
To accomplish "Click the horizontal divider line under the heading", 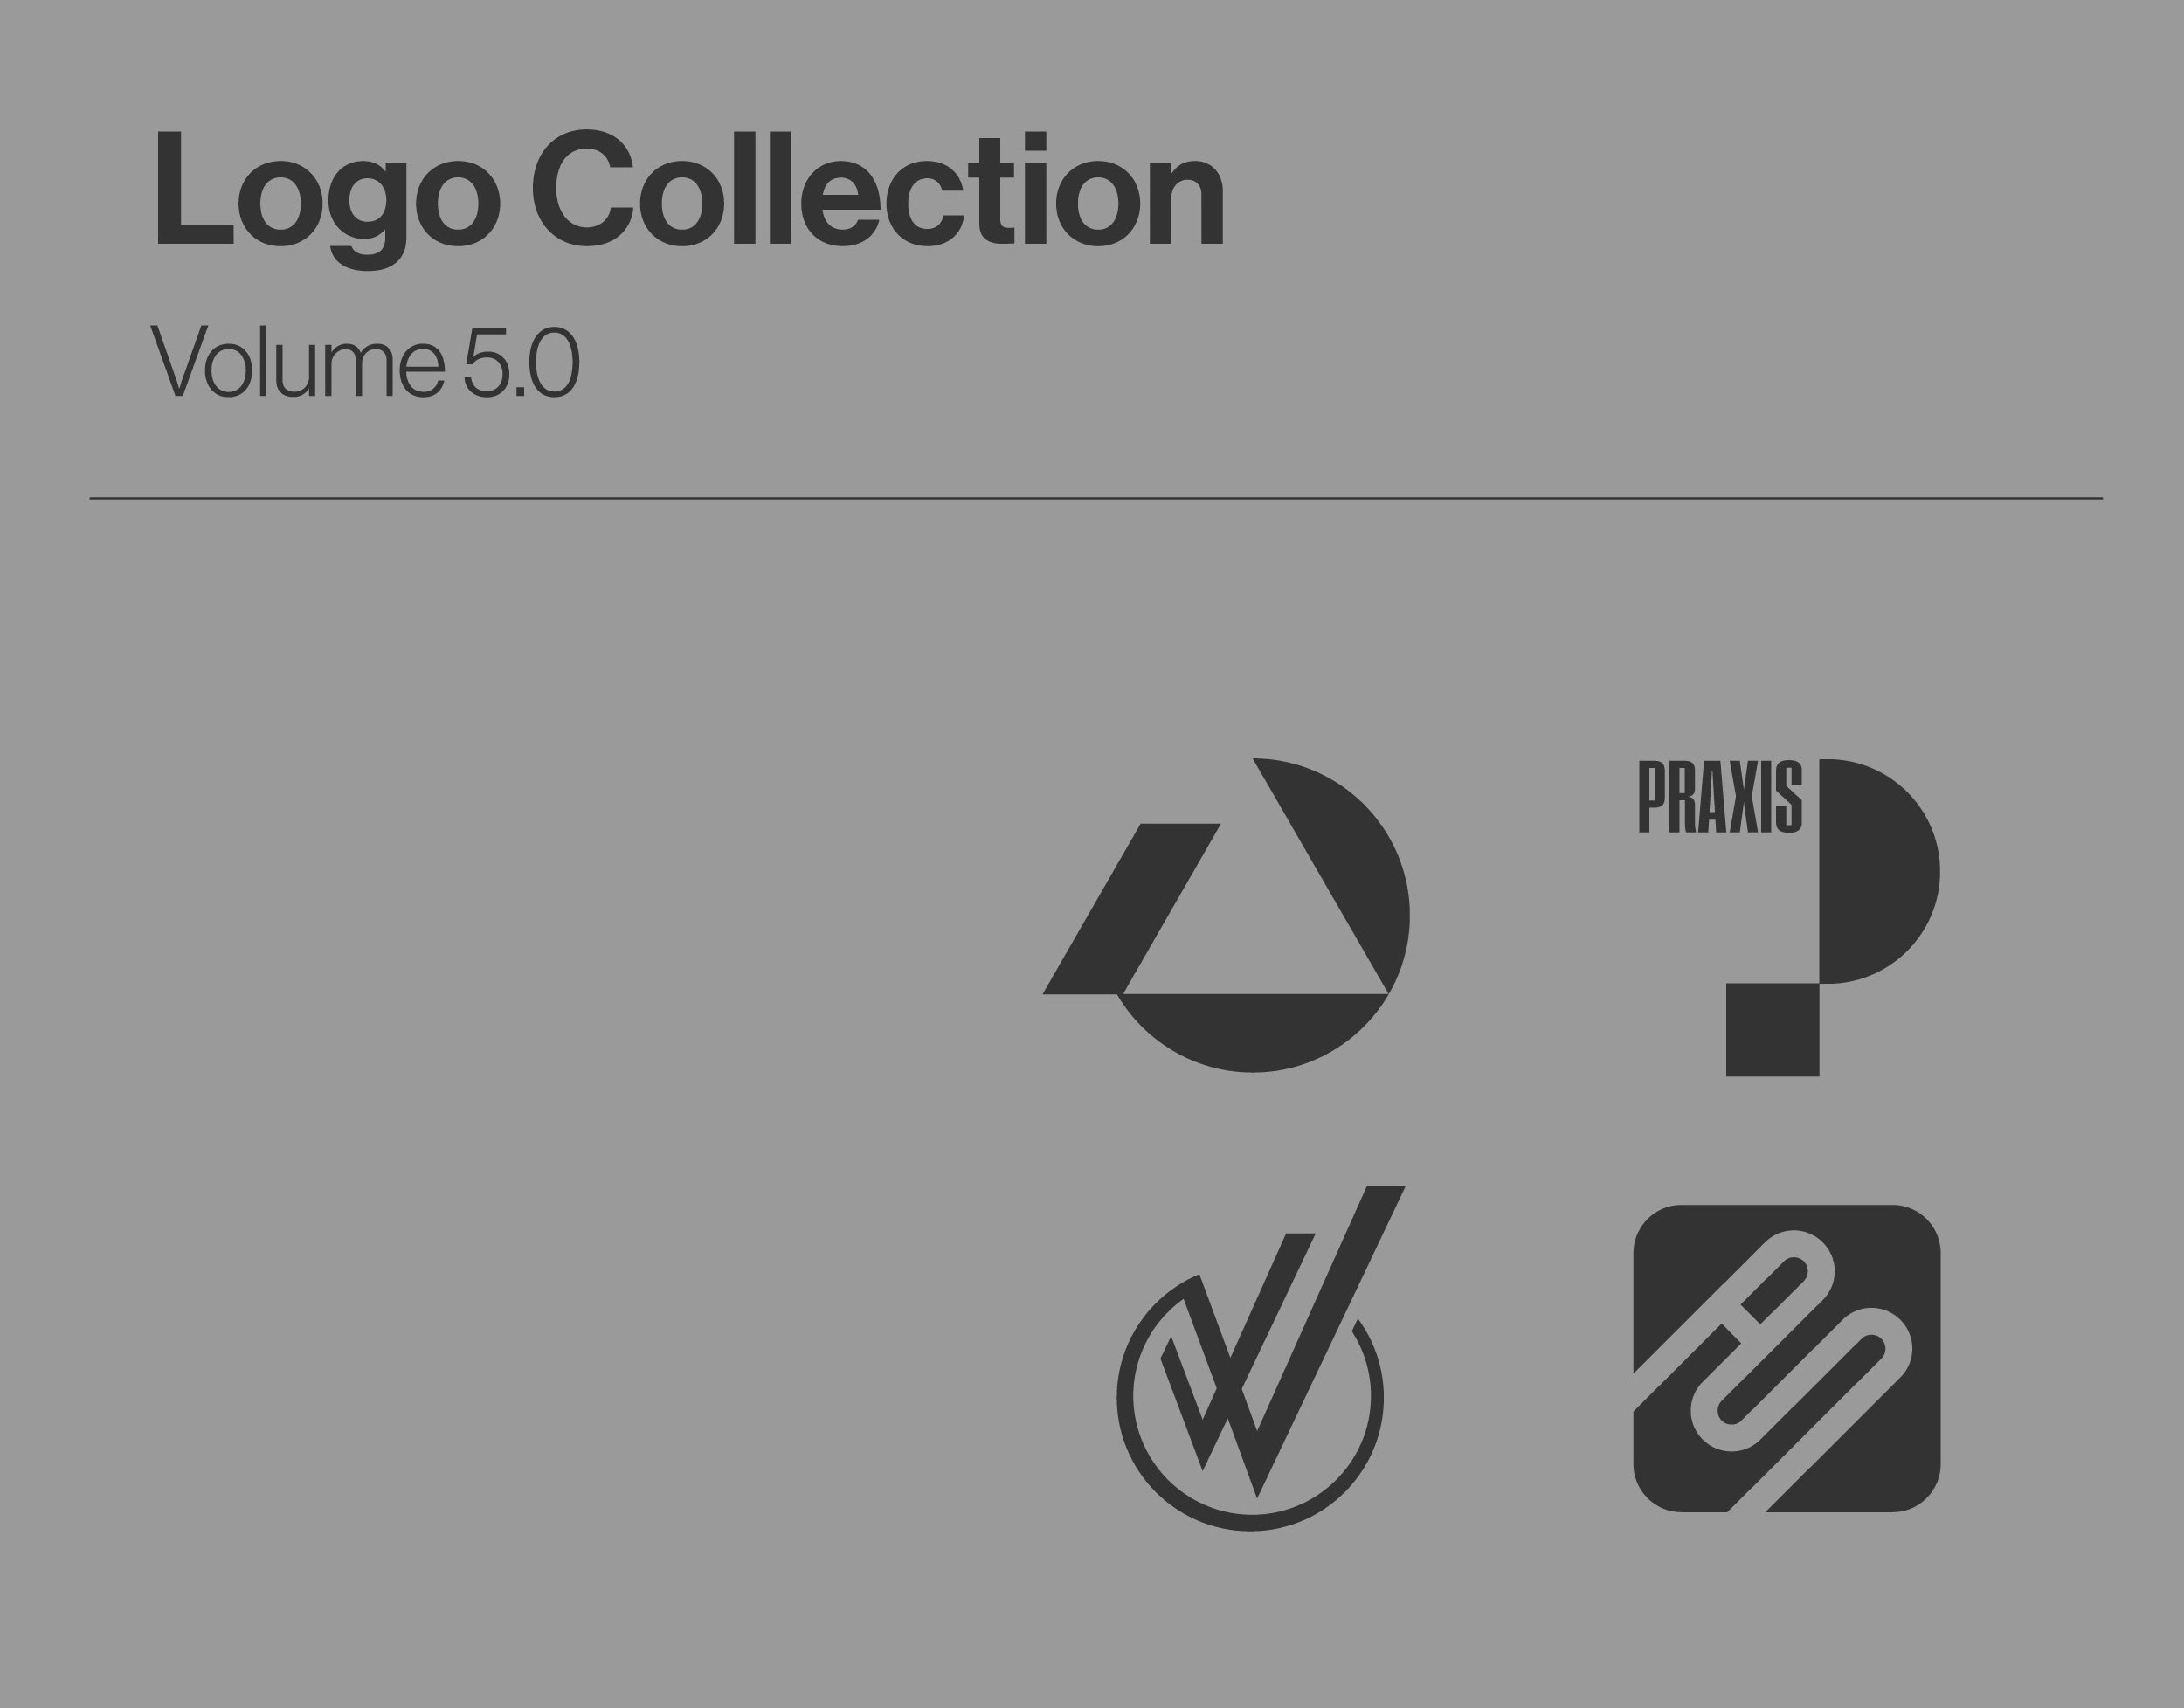I will click(x=1096, y=498).
